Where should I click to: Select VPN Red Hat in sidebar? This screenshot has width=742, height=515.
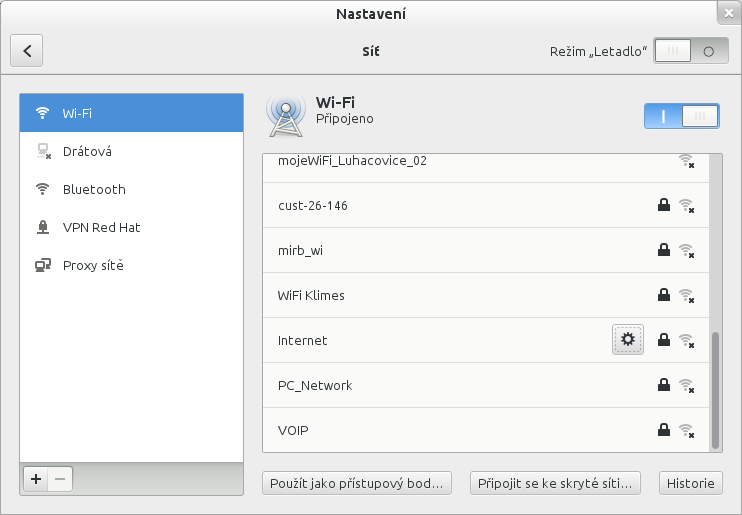pos(132,227)
